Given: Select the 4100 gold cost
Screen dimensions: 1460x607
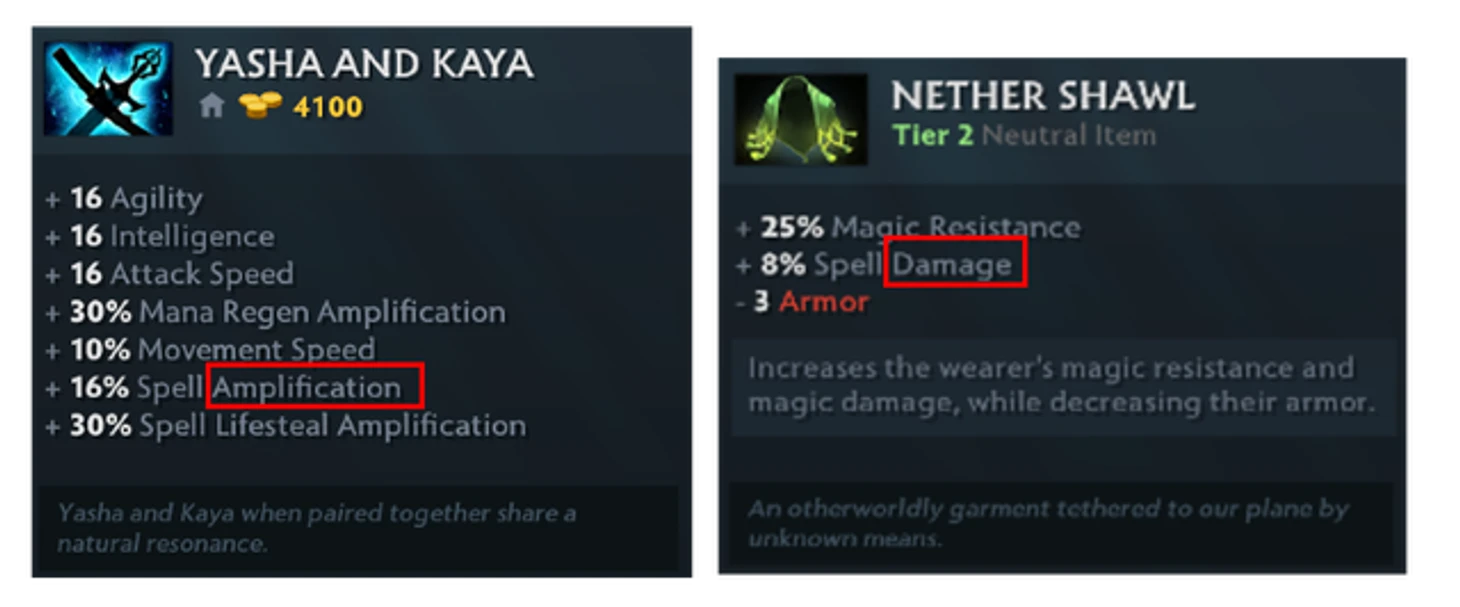Looking at the screenshot, I should tap(327, 106).
